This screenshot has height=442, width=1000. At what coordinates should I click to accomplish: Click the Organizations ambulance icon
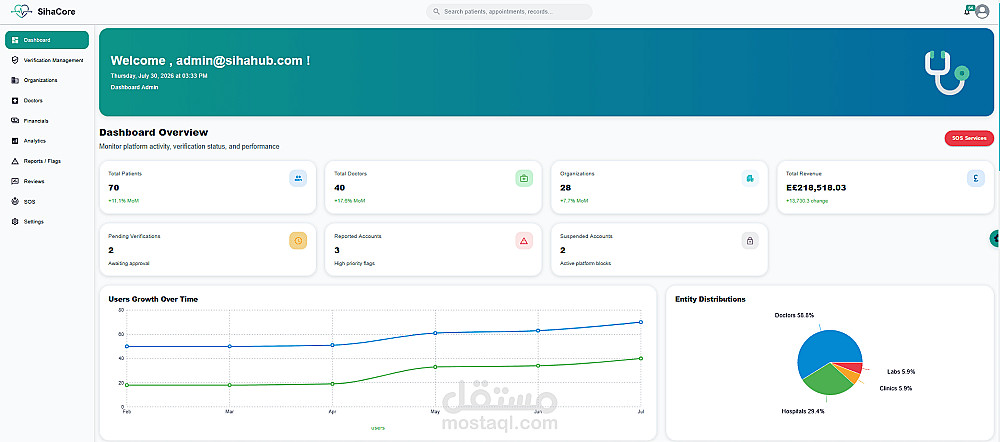[750, 179]
